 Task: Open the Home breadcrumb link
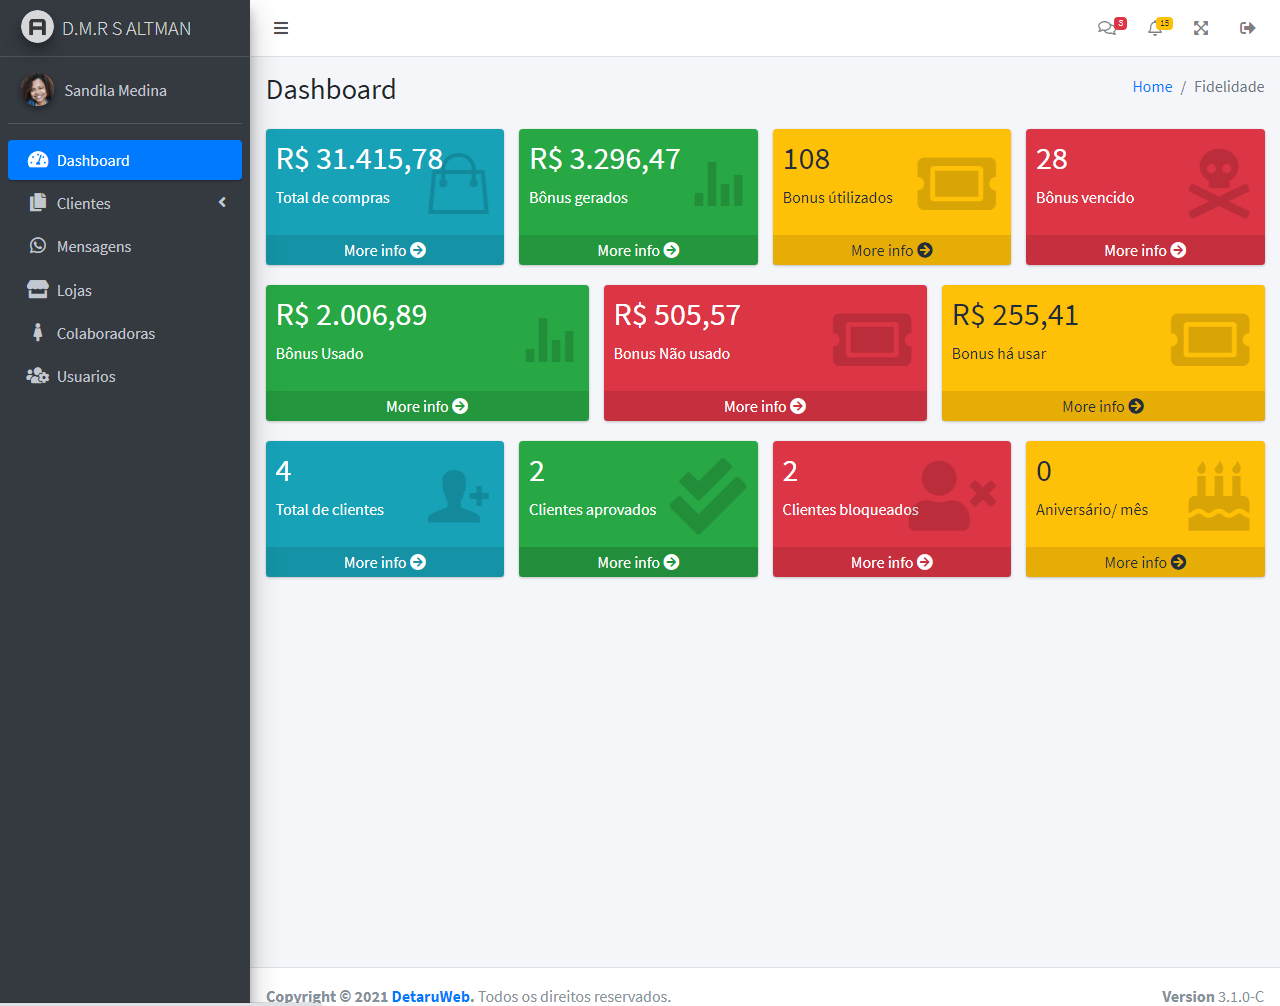pyautogui.click(x=1152, y=87)
